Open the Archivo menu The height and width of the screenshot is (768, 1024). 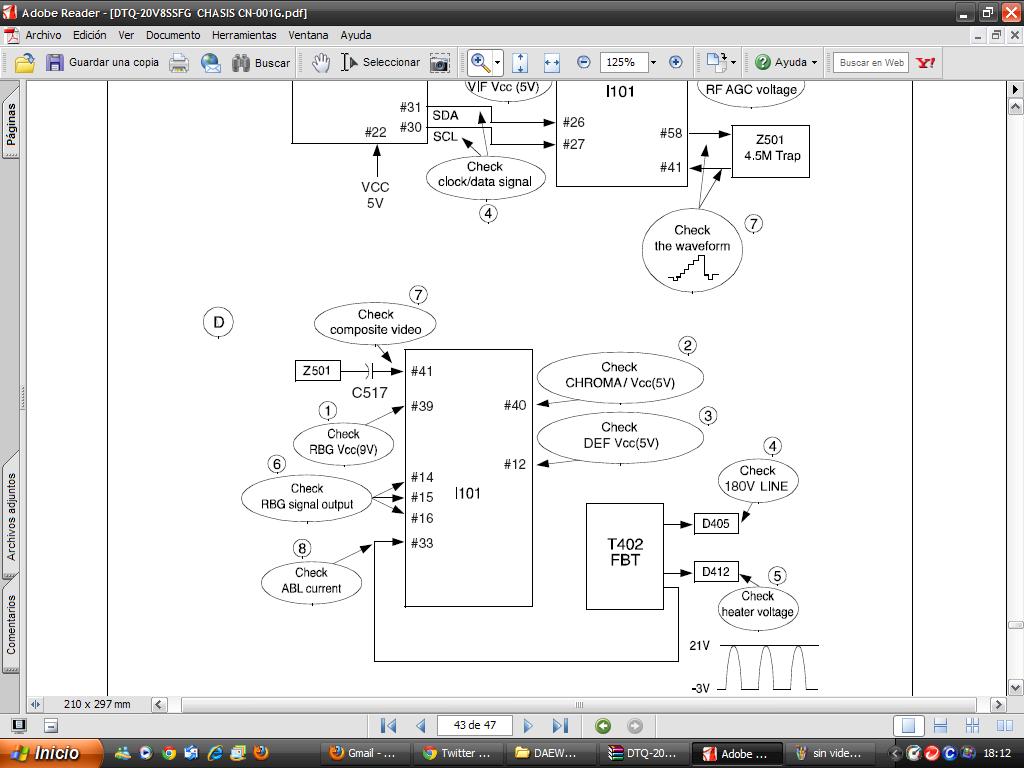pos(43,35)
